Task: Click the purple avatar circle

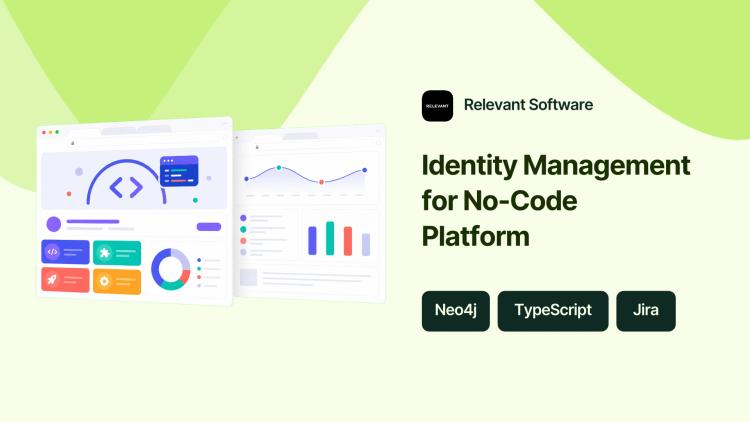Action: (x=54, y=224)
